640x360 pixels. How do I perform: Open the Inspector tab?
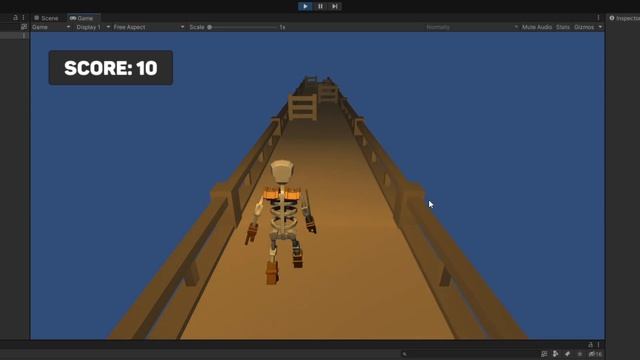(624, 18)
